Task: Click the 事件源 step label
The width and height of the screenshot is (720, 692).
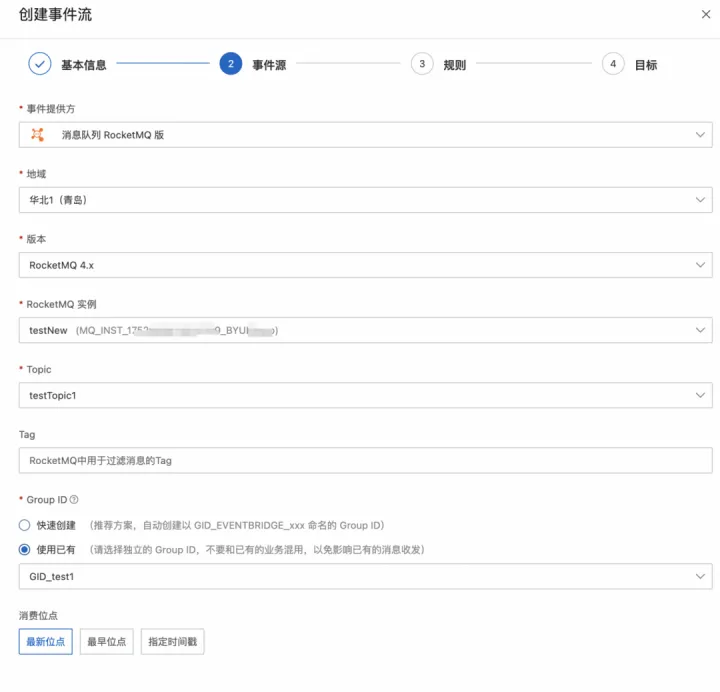Action: tap(270, 65)
